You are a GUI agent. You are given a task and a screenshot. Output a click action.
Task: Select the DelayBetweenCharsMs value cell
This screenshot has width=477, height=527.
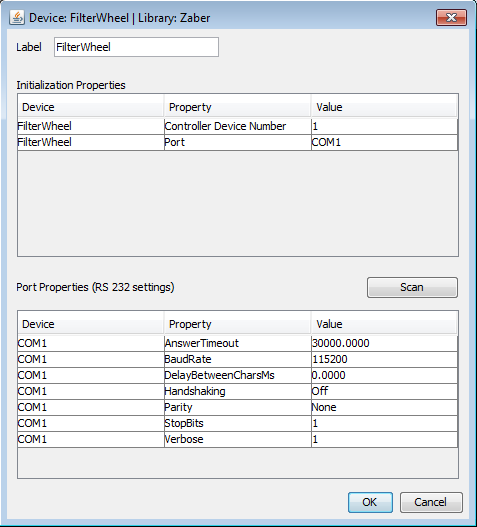click(x=384, y=375)
